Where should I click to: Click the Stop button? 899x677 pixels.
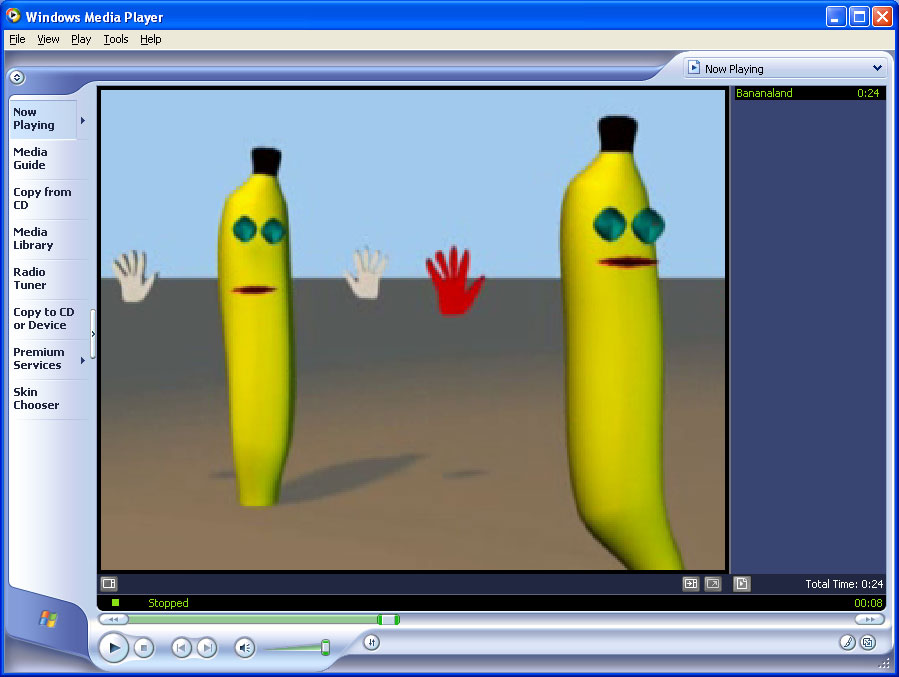pos(144,648)
